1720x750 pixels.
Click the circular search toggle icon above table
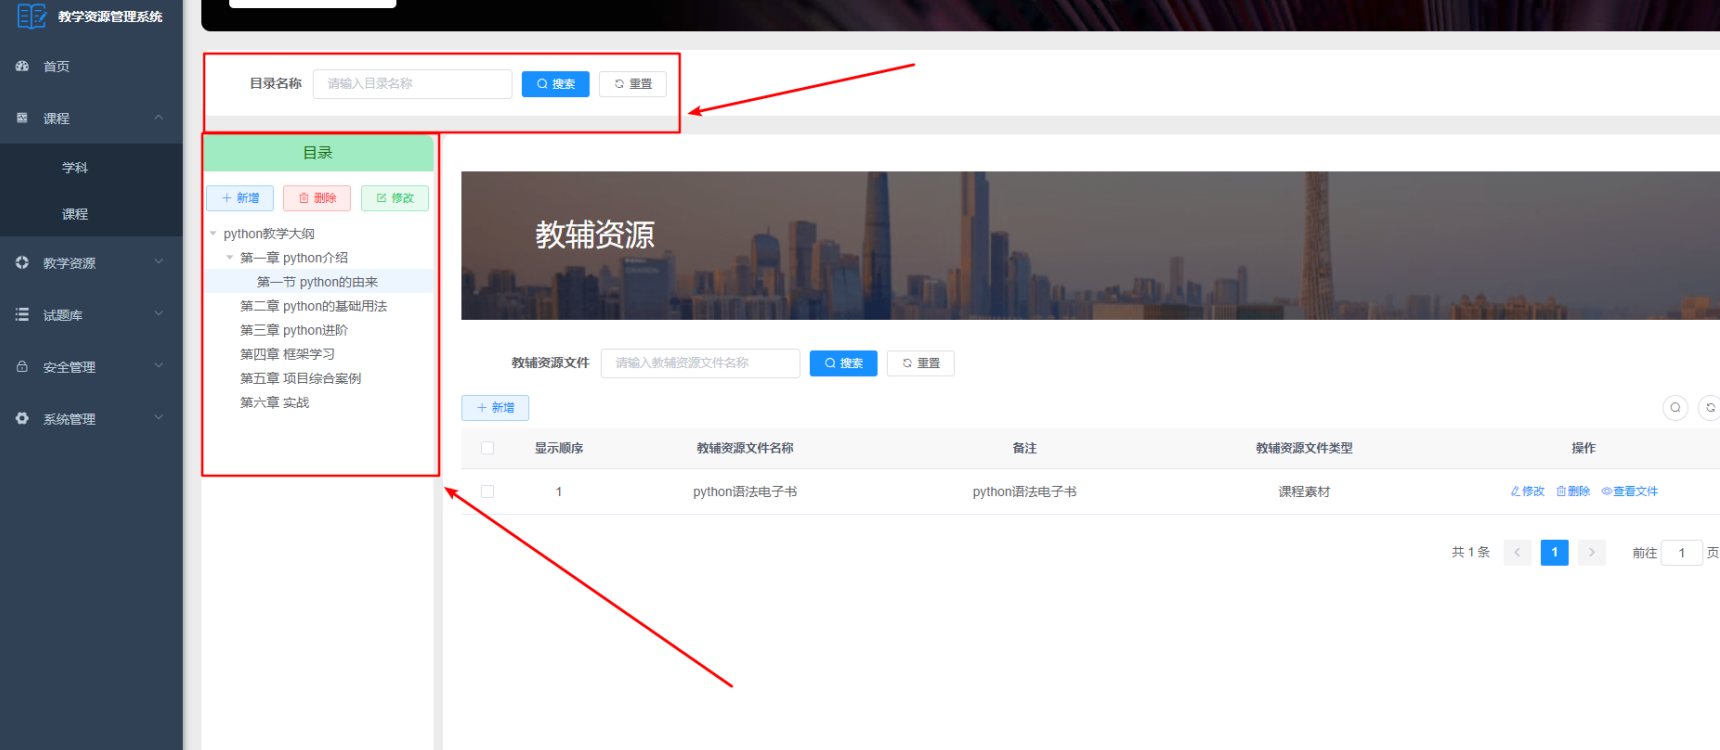point(1675,408)
